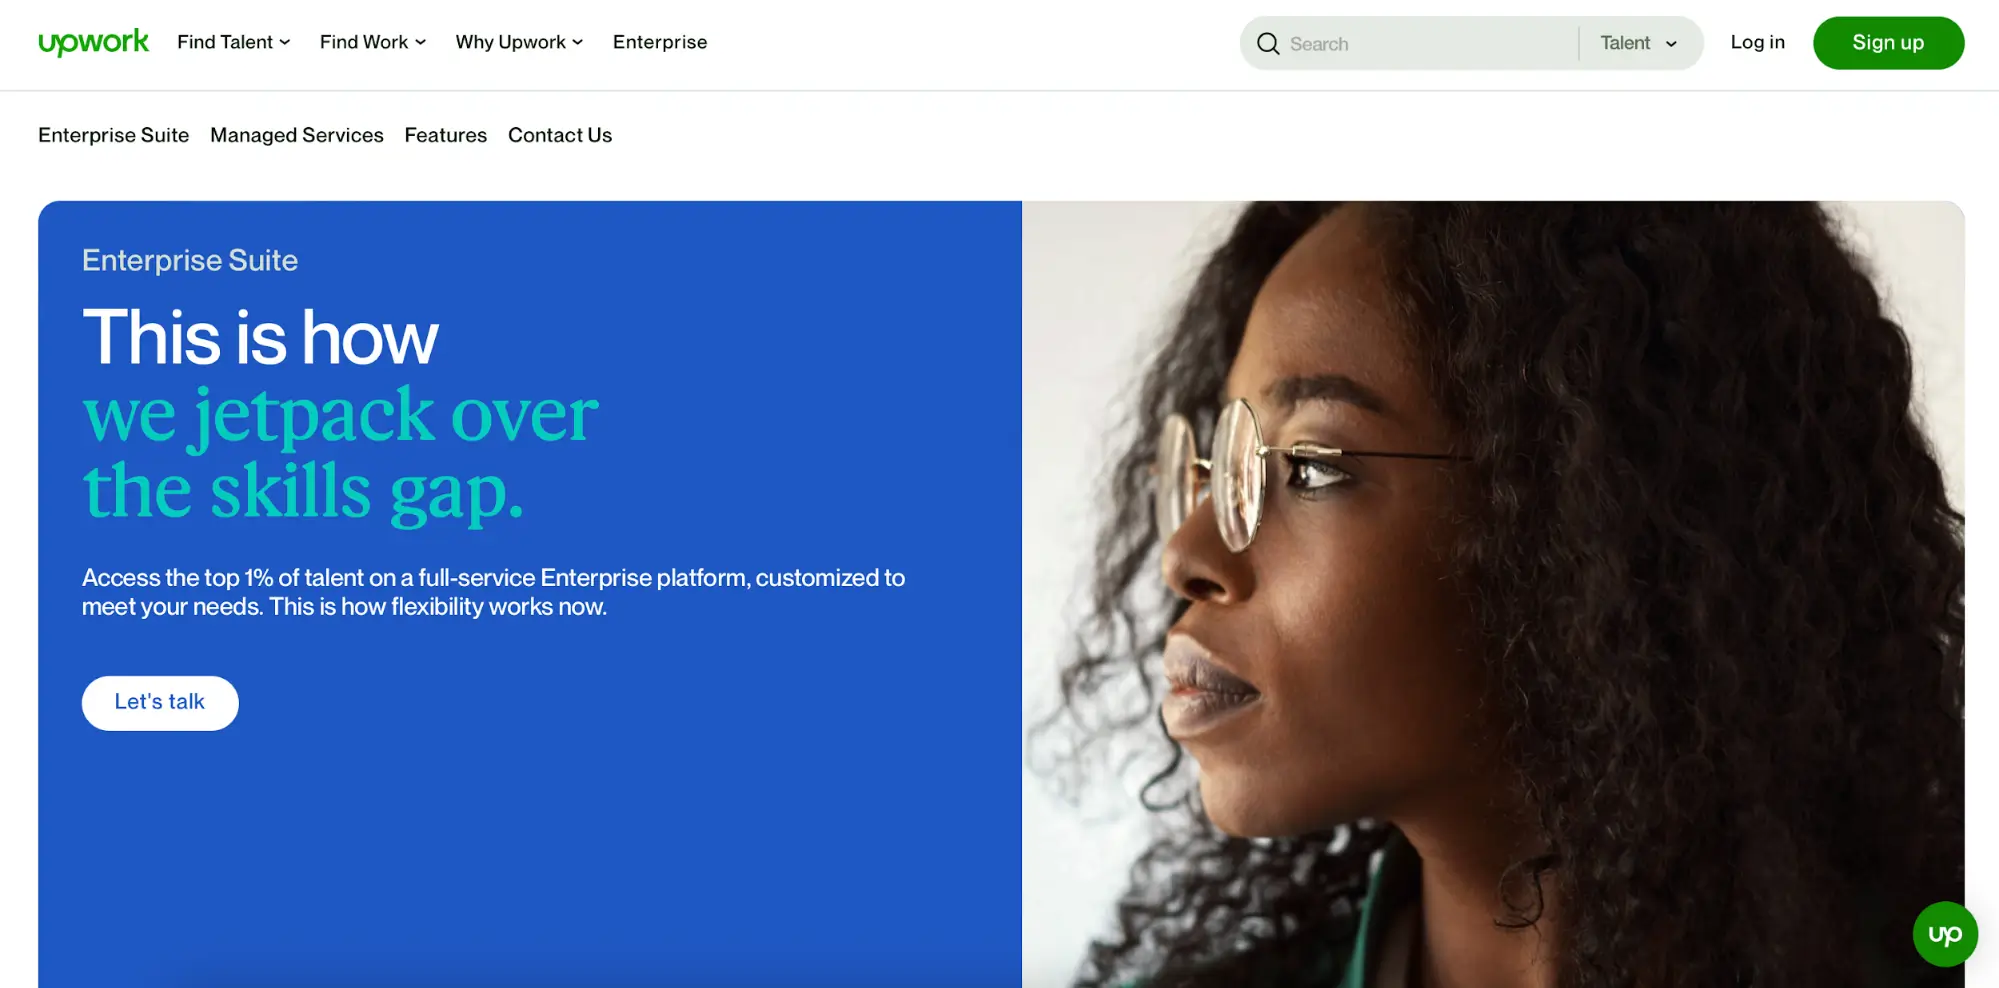The width and height of the screenshot is (1999, 988).
Task: Click the Upwork logo in header
Action: click(93, 42)
